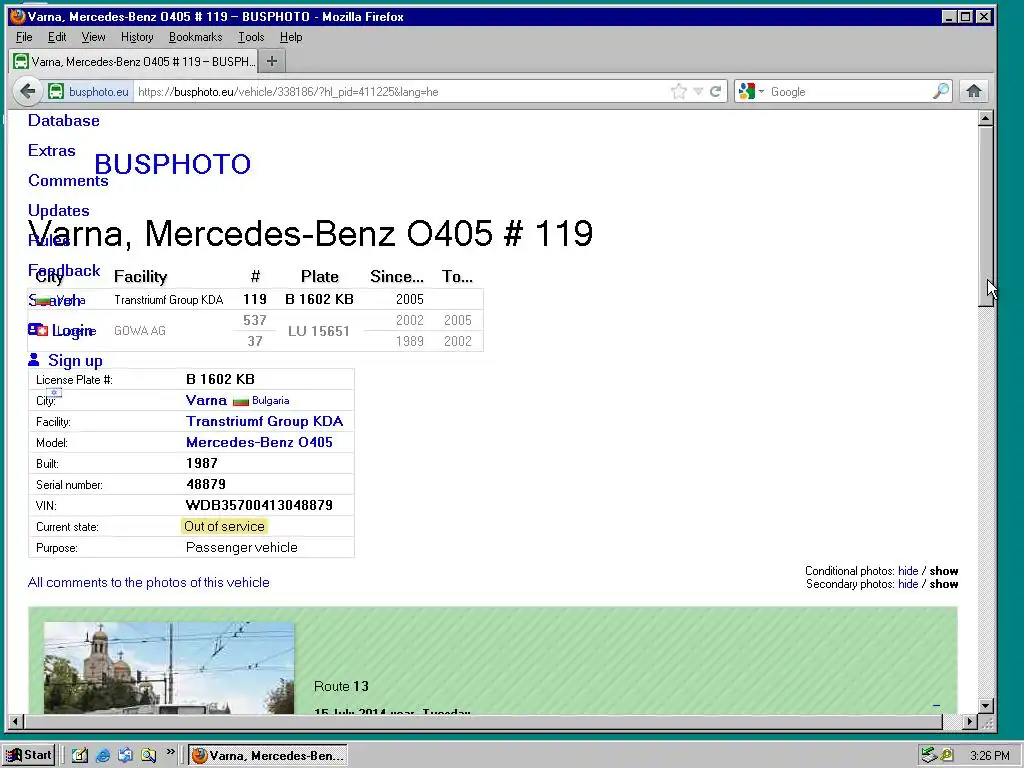Image resolution: width=1024 pixels, height=768 pixels.
Task: Click the Outlook Express quick launch icon
Action: tap(125, 756)
